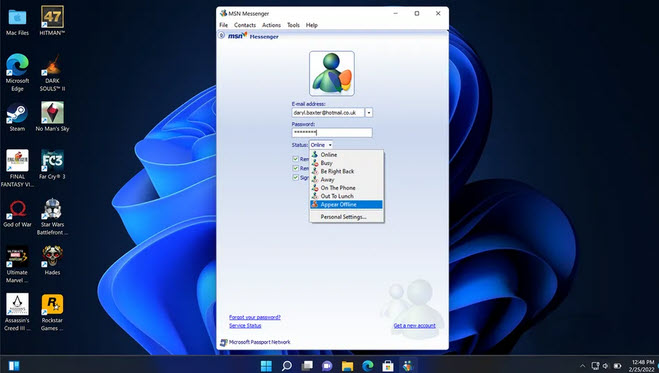Open the Assassin's Creed III desktop shortcut

pos(17,313)
